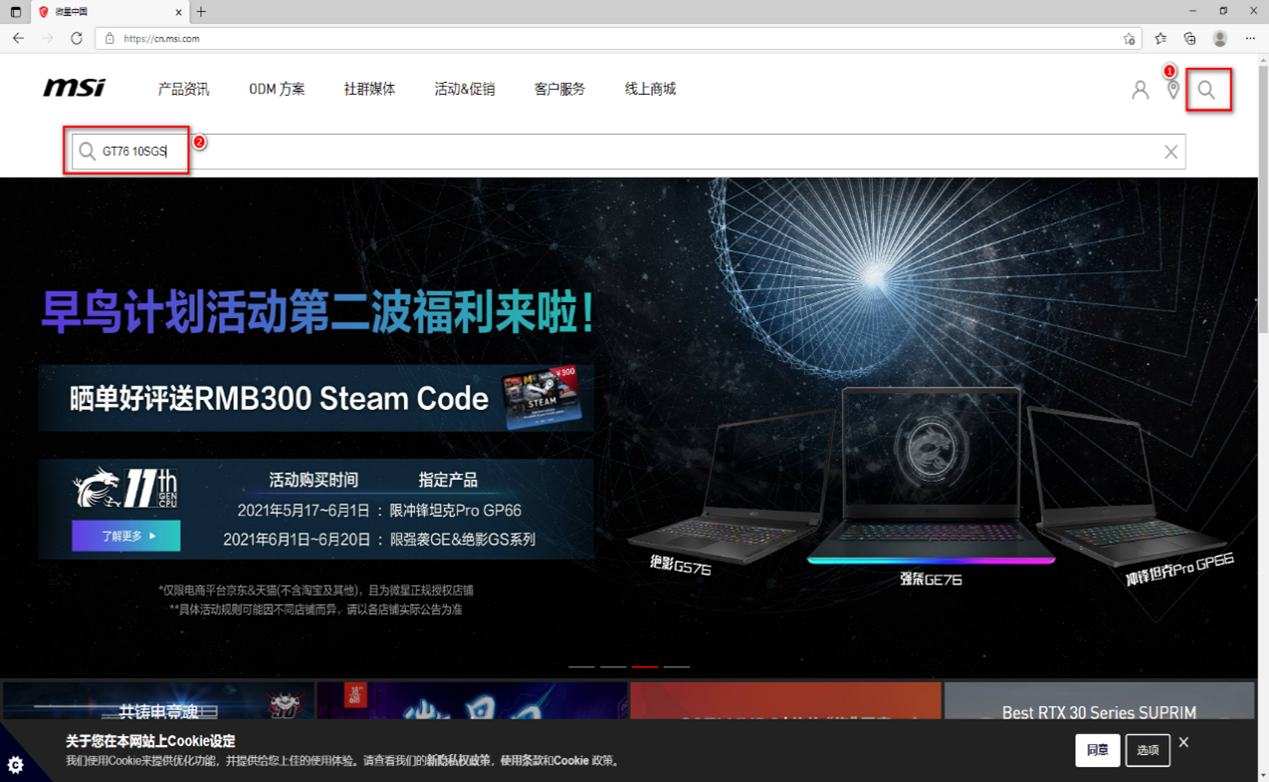This screenshot has width=1269, height=782.
Task: Go back to previous page
Action: [x=18, y=38]
